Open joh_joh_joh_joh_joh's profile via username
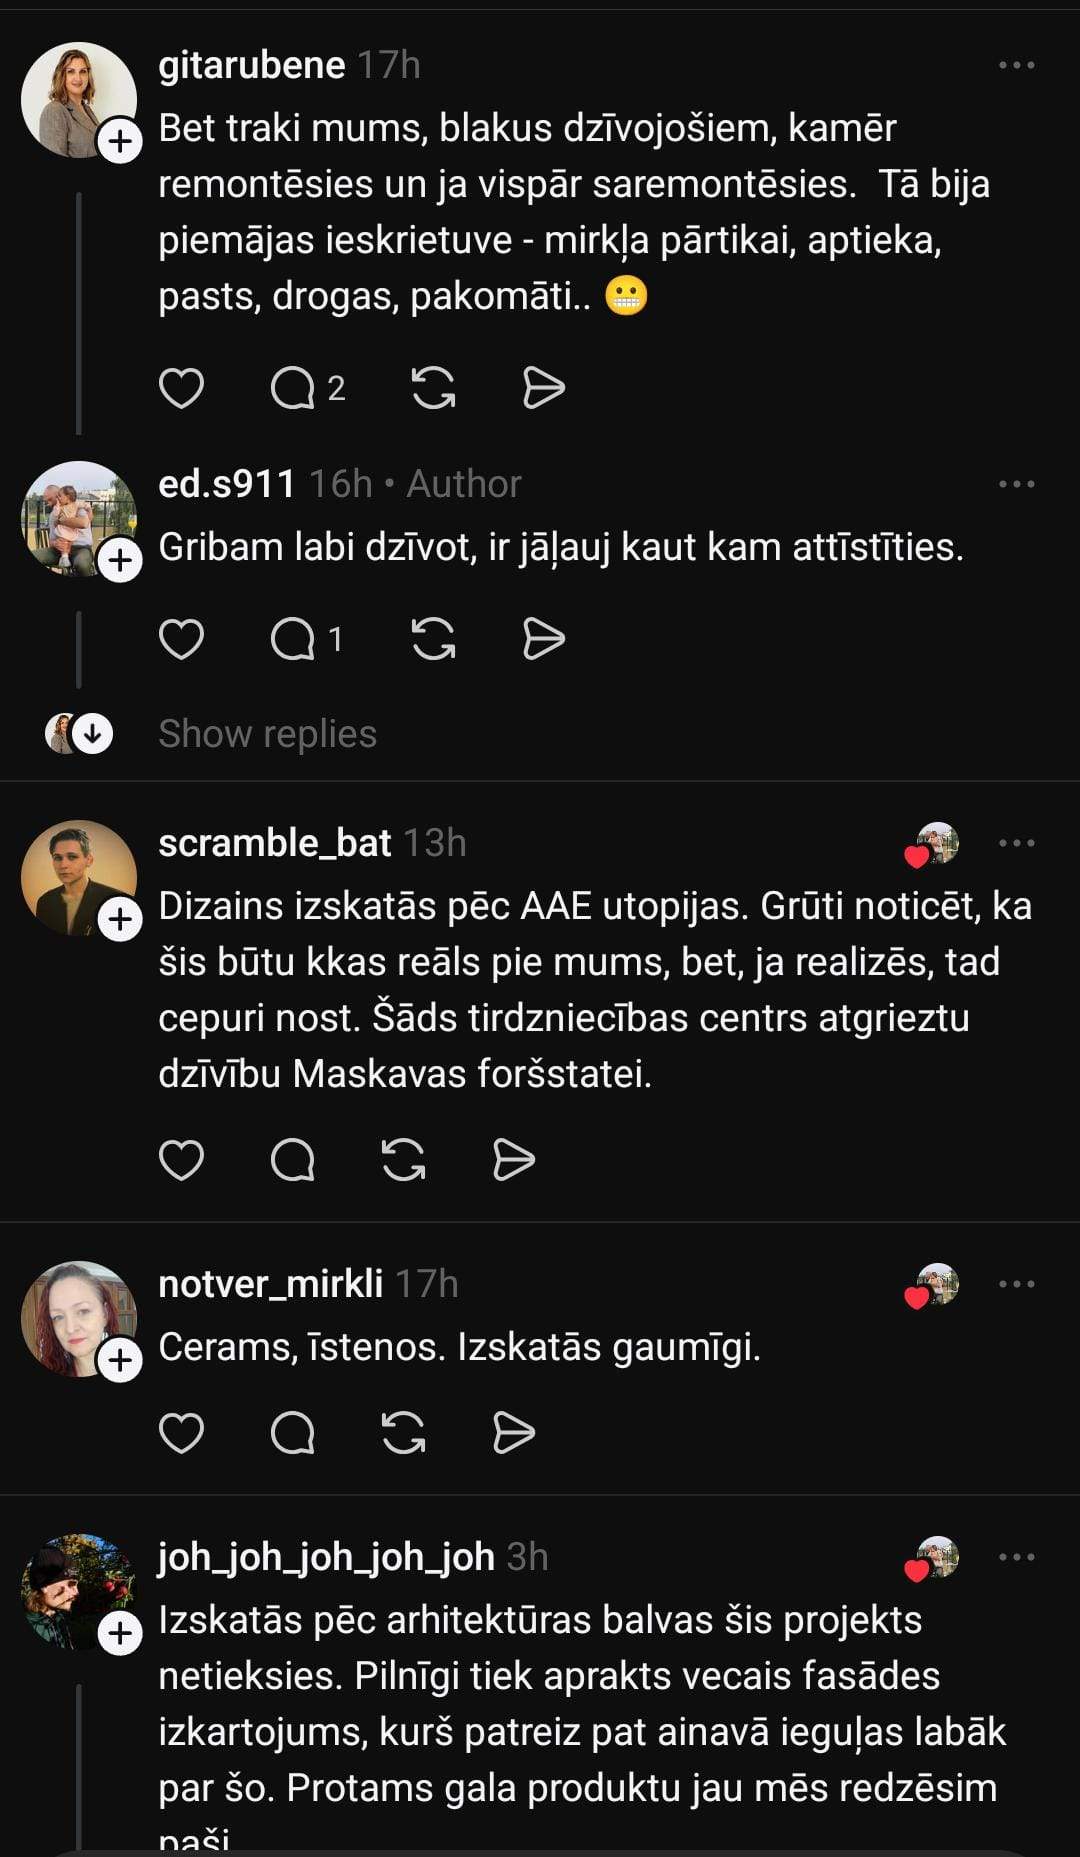 tap(326, 1557)
